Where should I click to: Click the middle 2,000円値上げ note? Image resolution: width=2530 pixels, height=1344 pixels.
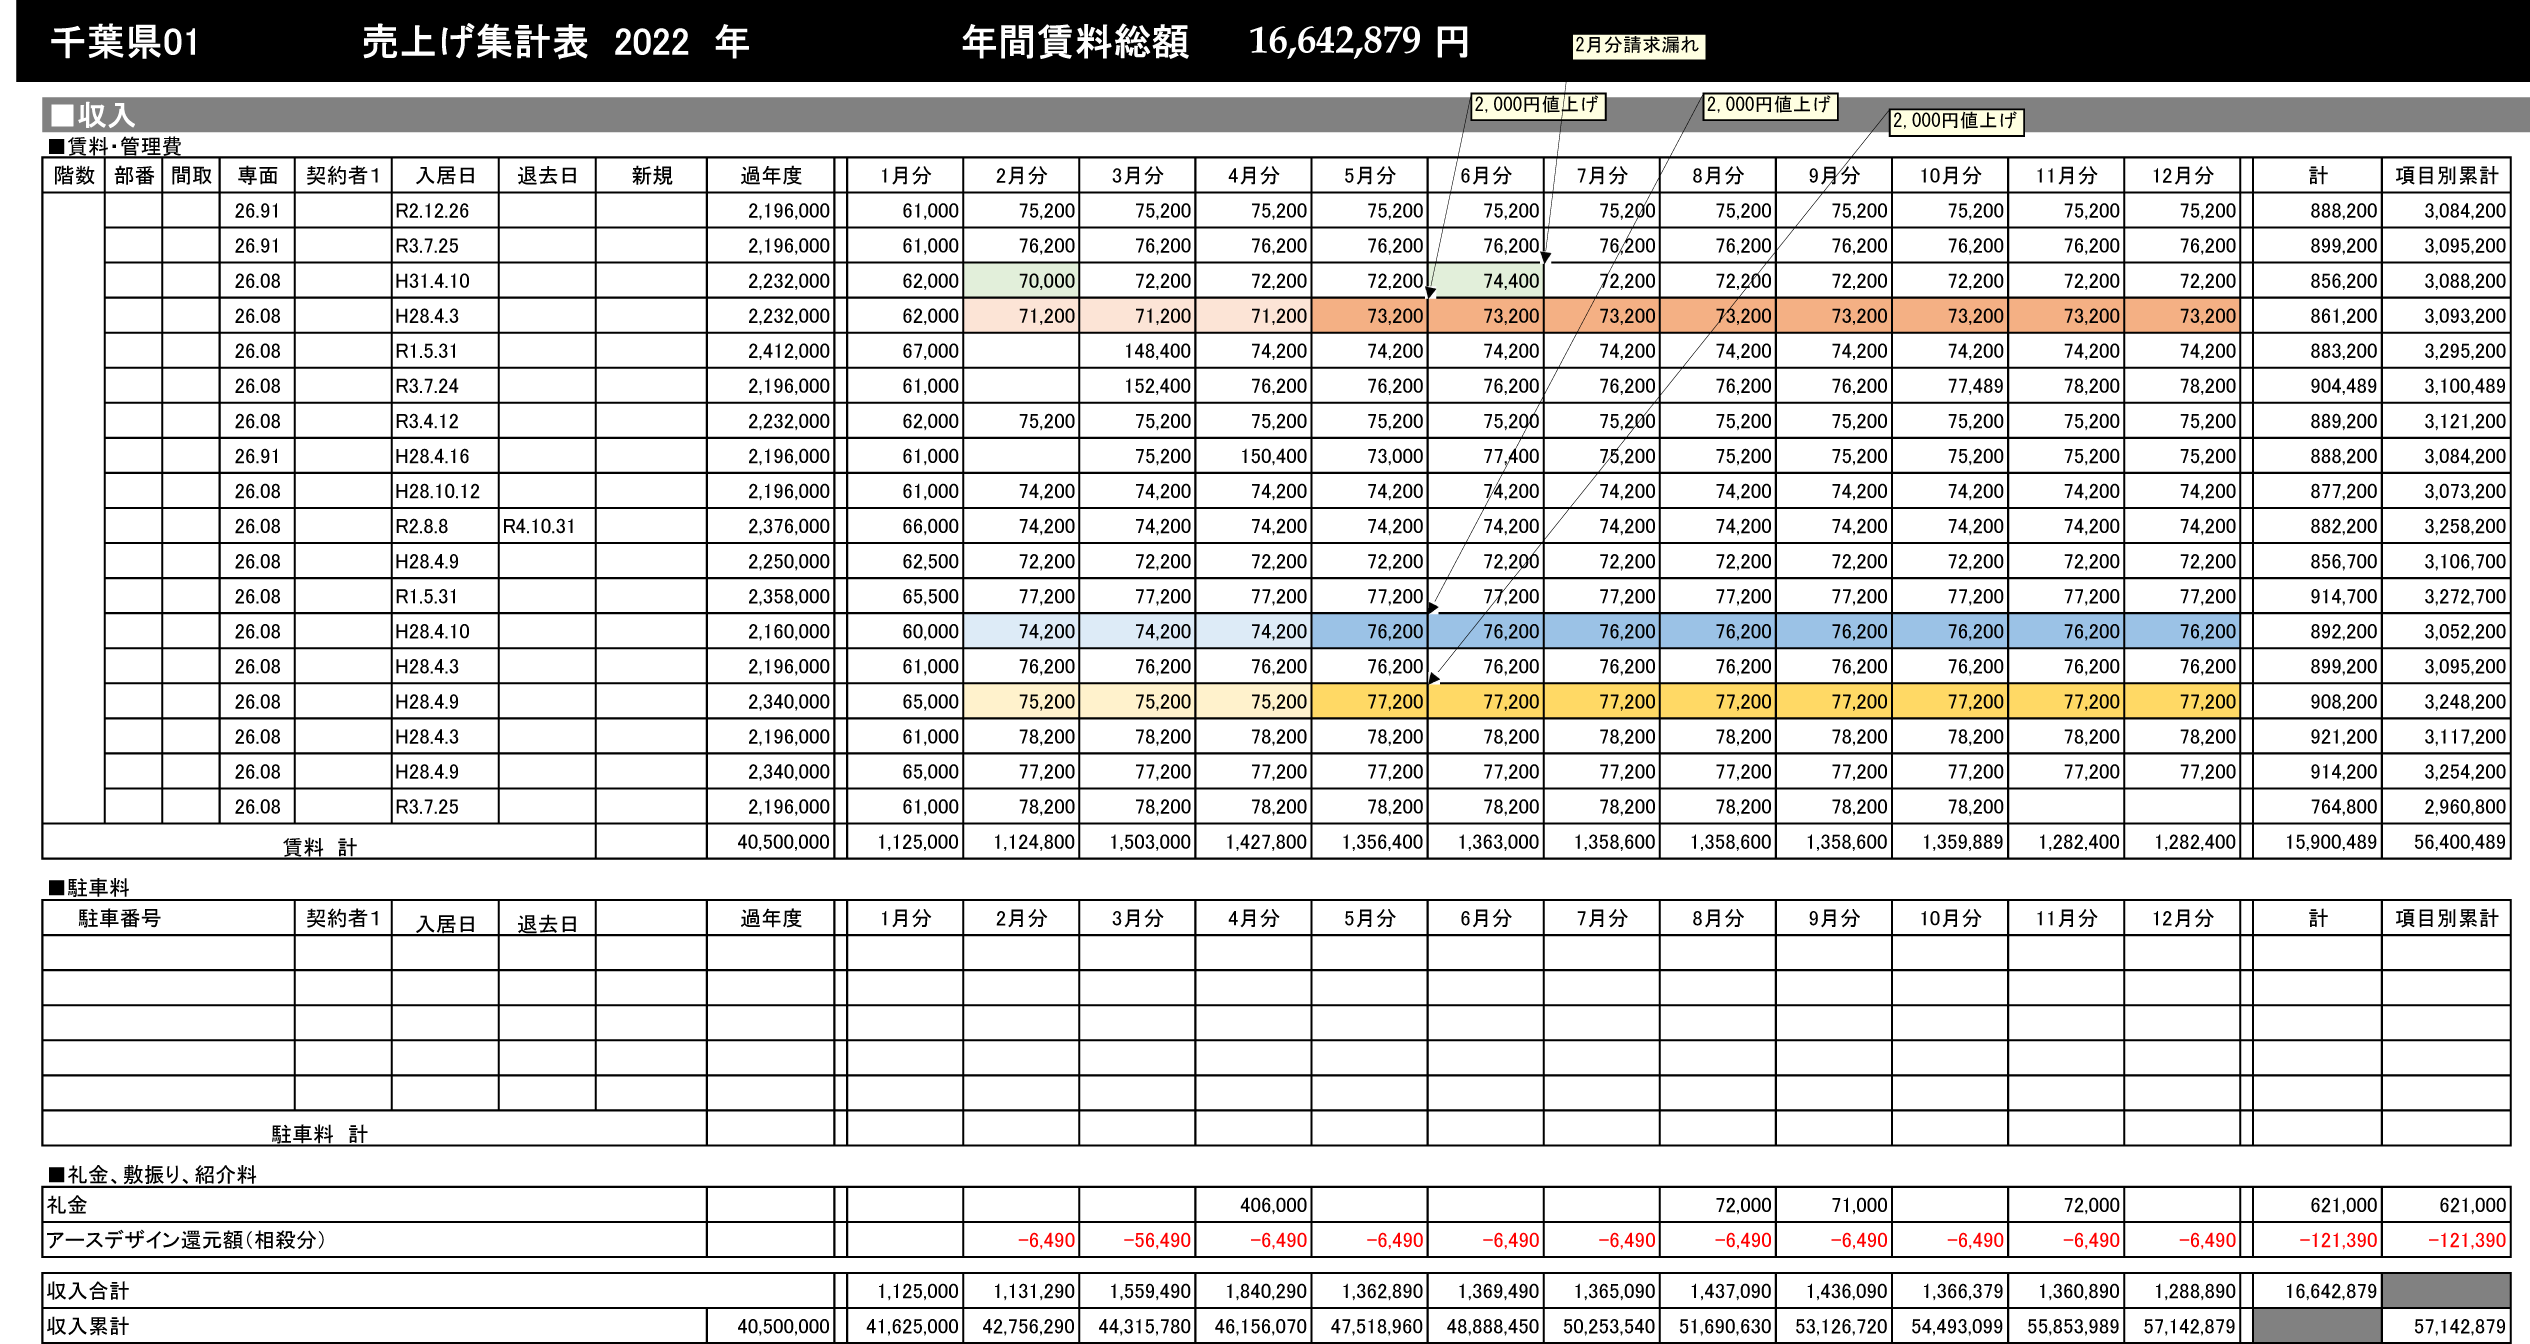click(1769, 105)
